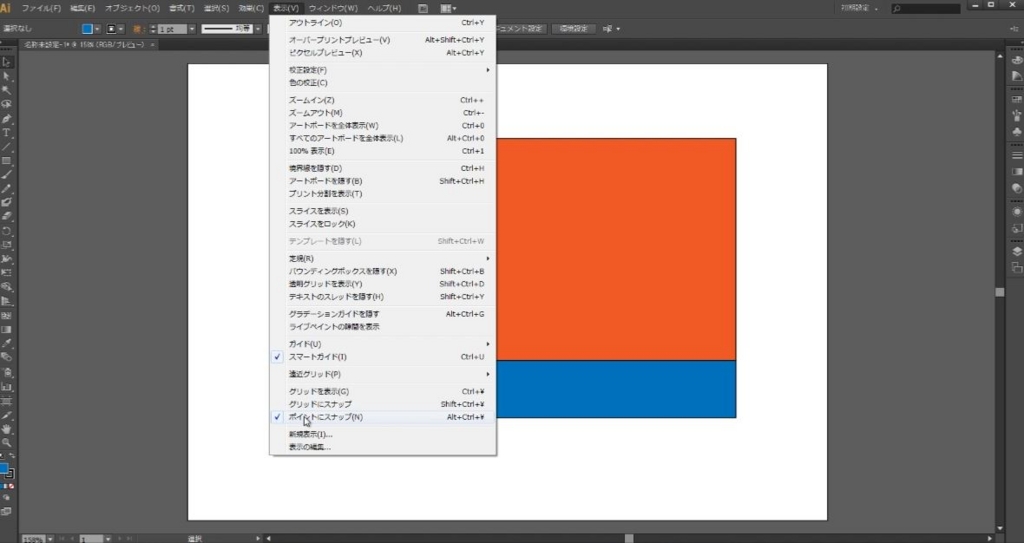Toggle バウンディングボックスを隠す(X) item
The image size is (1024, 543).
point(383,271)
